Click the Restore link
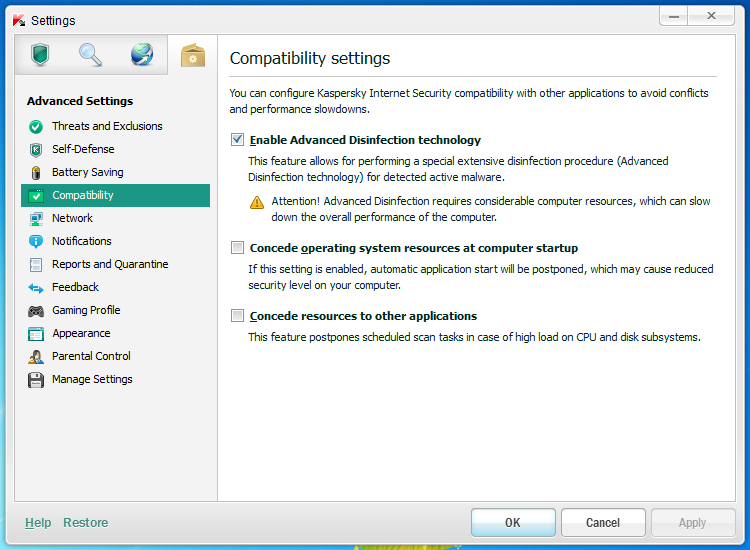The width and height of the screenshot is (750, 550). 85,523
